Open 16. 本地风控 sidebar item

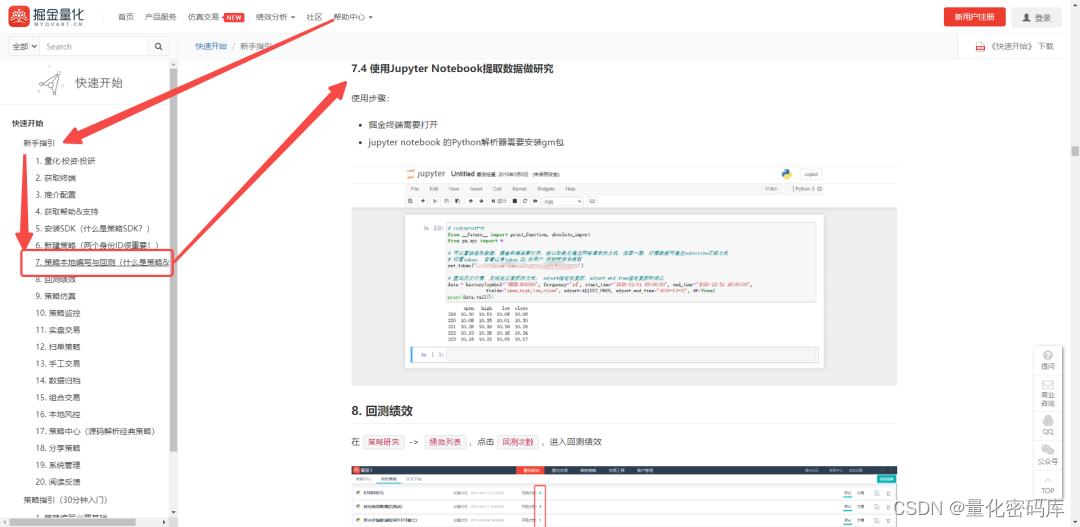pos(58,415)
